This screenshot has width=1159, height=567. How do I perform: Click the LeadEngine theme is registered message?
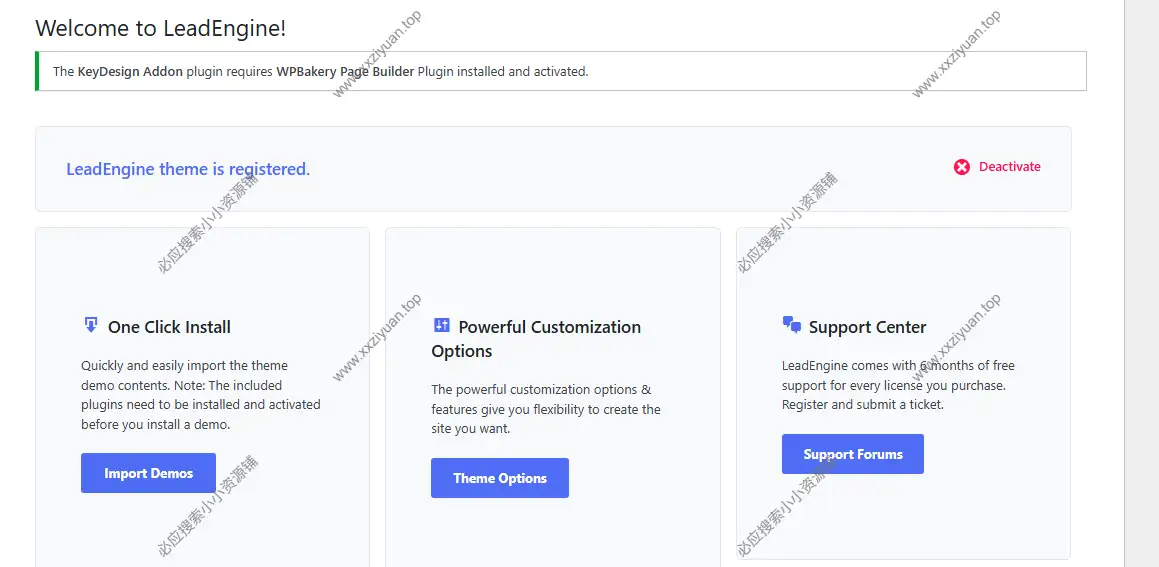coord(188,169)
